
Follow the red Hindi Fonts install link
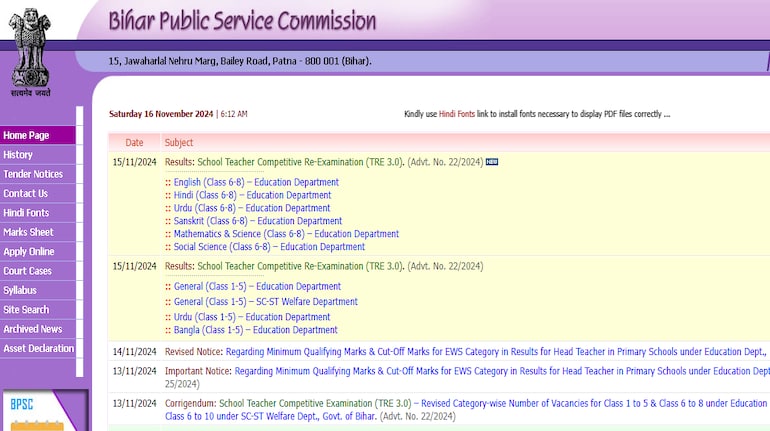[457, 114]
